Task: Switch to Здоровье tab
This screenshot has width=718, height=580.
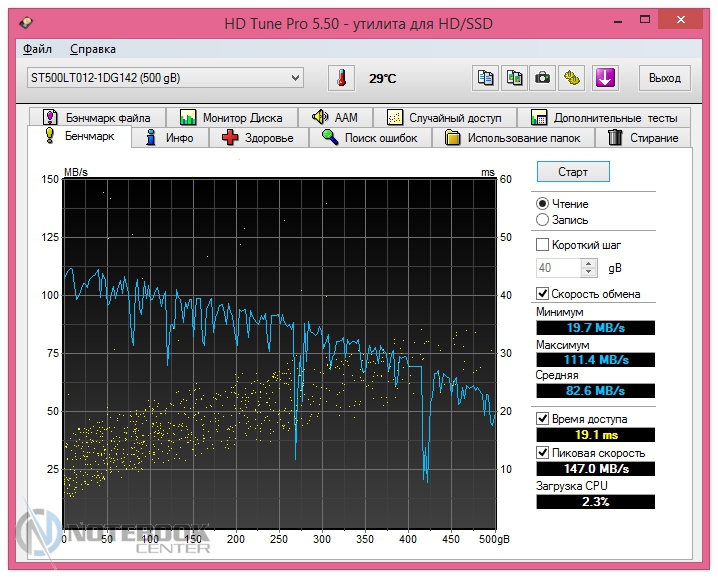Action: coord(258,138)
